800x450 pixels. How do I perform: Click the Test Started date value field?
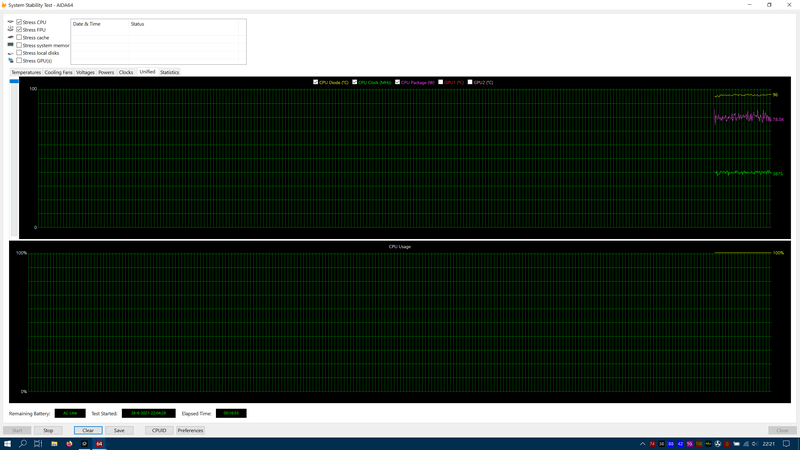[148, 413]
